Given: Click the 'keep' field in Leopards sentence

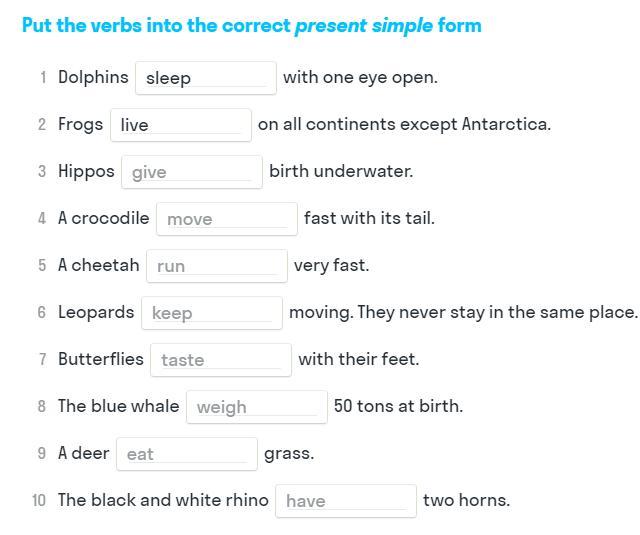Looking at the screenshot, I should [x=212, y=313].
